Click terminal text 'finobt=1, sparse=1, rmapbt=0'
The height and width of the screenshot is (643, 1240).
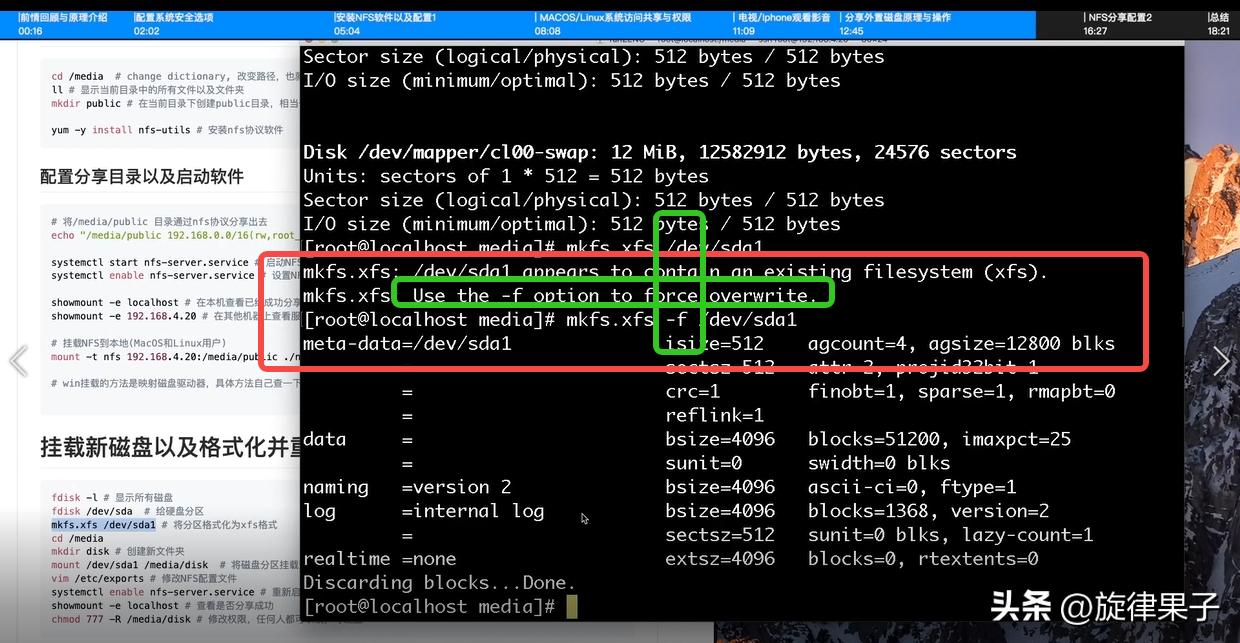[961, 391]
